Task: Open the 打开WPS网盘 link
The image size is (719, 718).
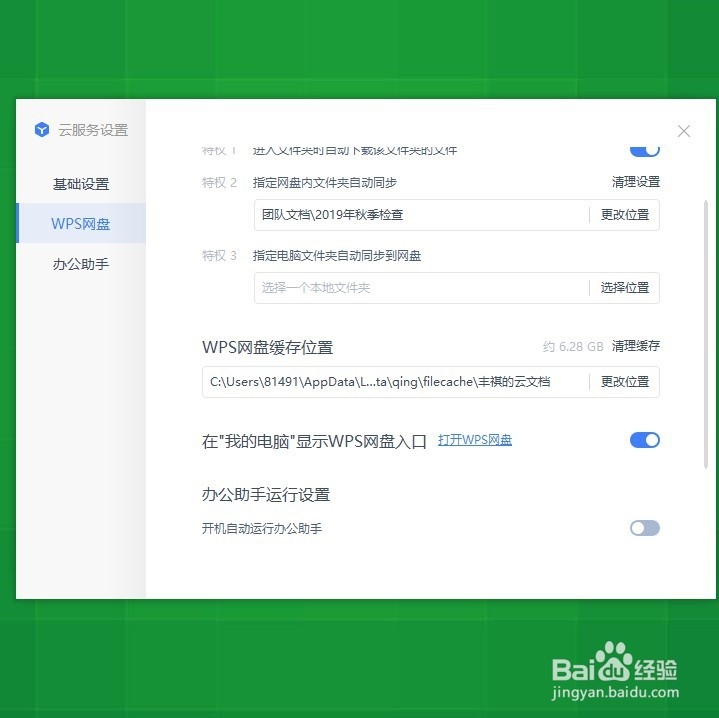Action: [x=475, y=440]
